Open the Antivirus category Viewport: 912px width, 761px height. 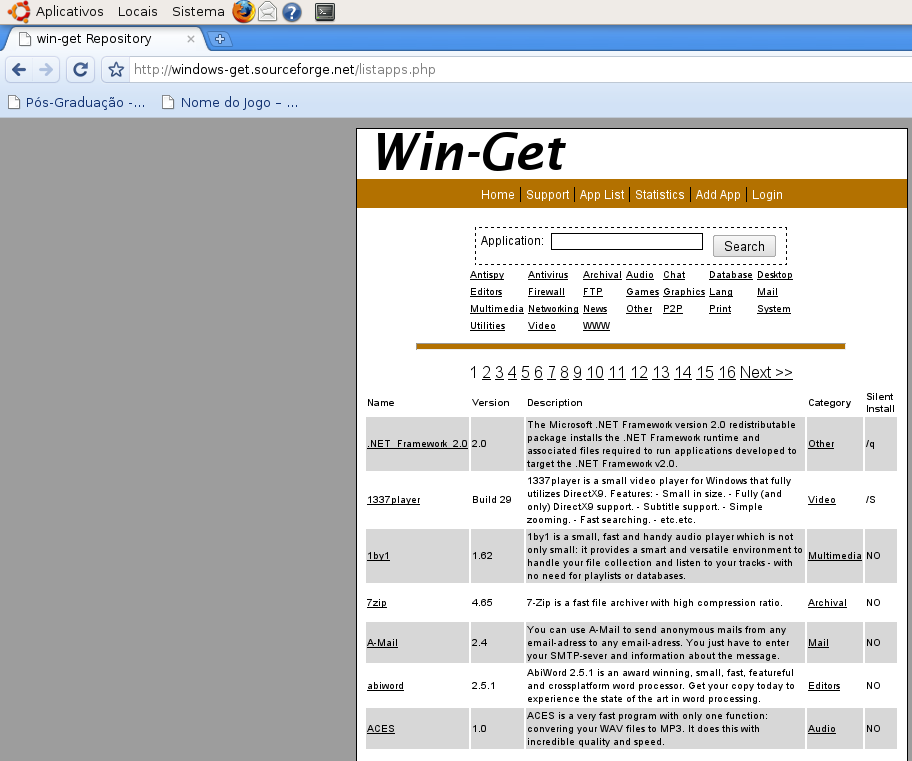click(548, 275)
